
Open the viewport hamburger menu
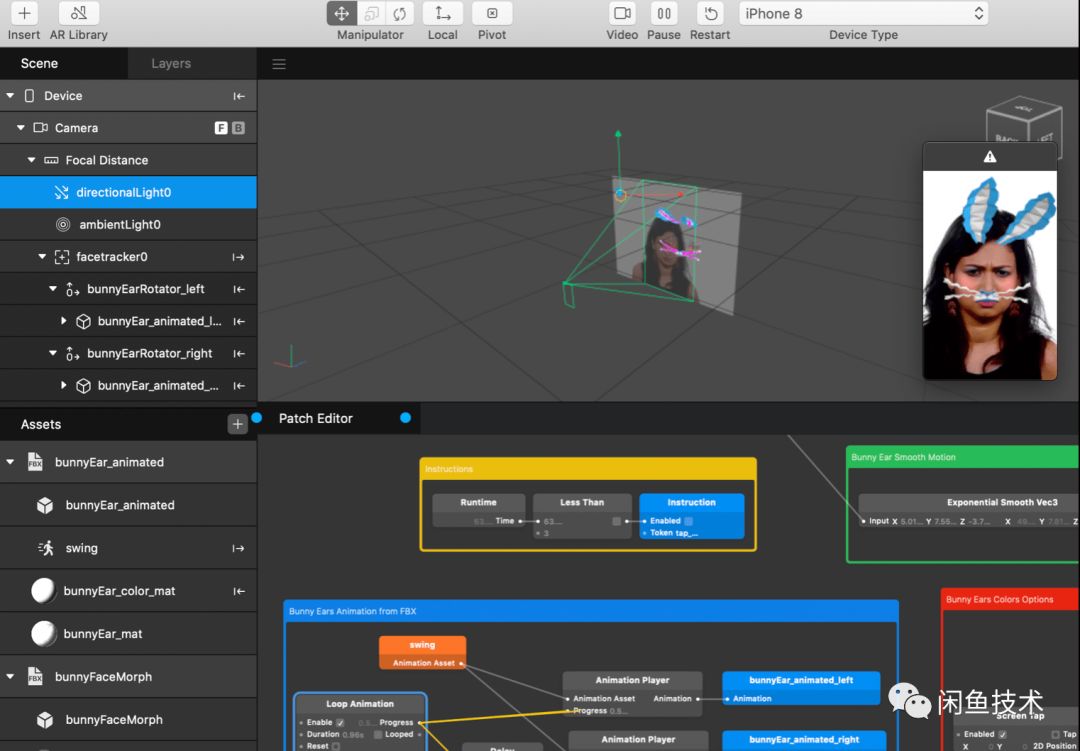279,64
